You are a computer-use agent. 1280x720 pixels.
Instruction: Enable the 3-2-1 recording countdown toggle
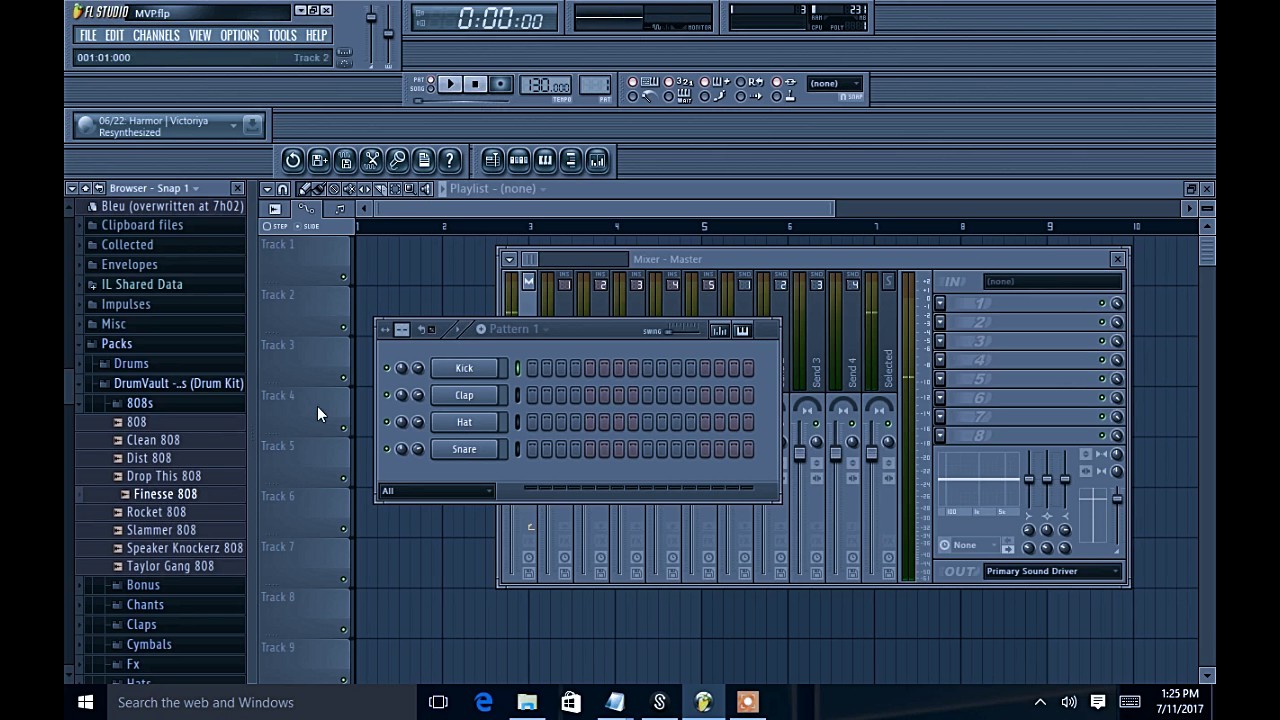point(669,82)
